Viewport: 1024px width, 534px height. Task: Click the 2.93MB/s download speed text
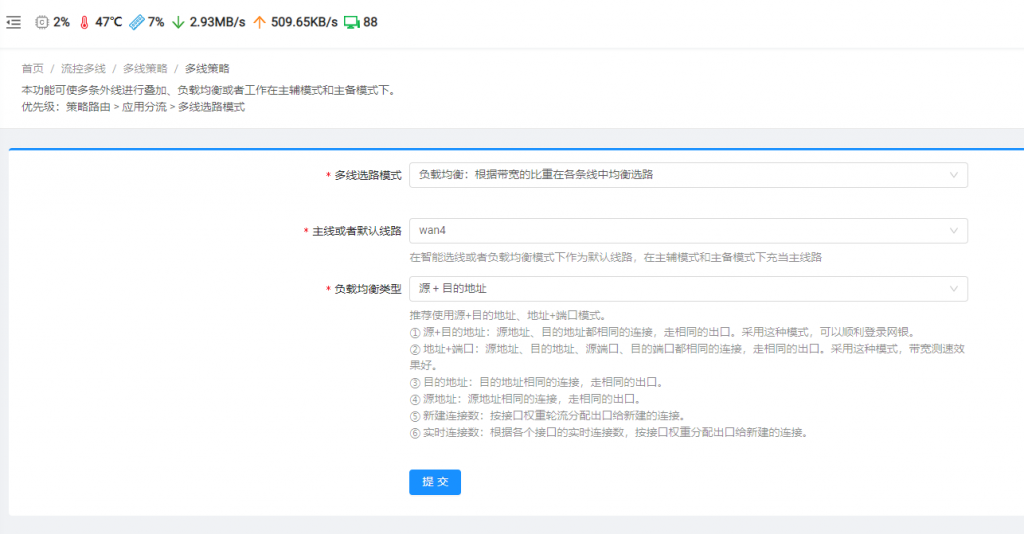tap(217, 21)
